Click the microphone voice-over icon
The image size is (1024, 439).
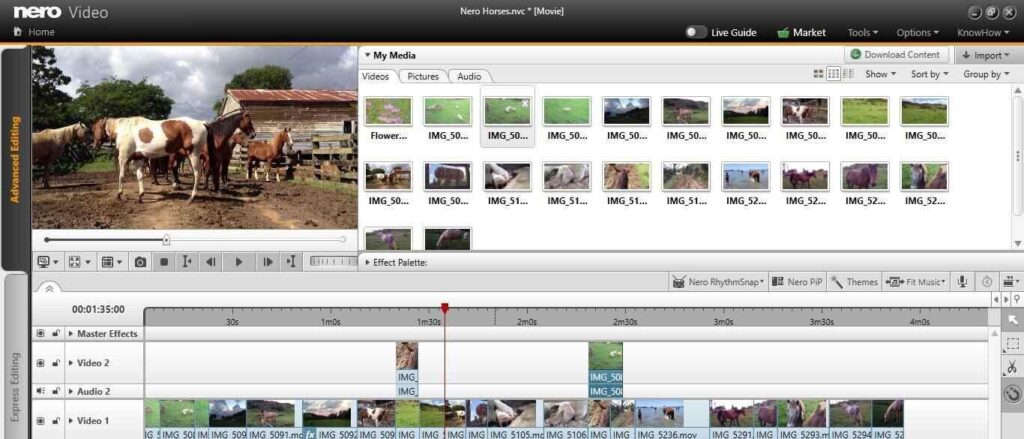962,282
